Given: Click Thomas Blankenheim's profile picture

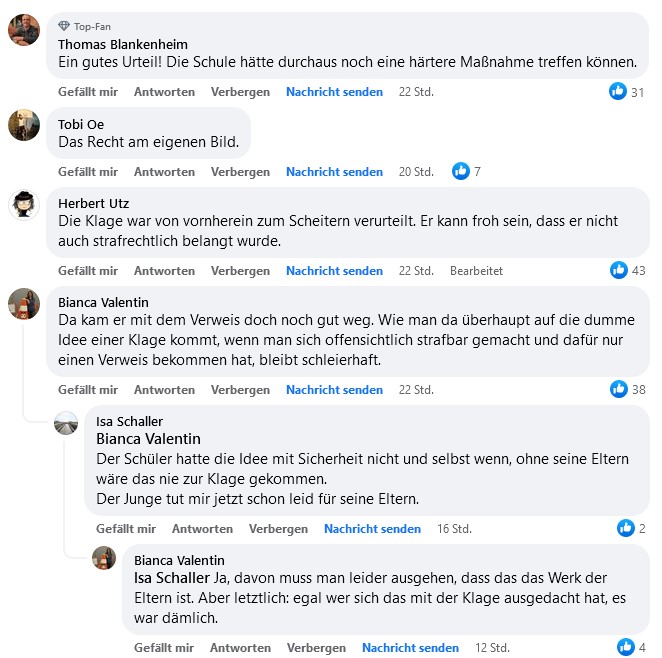Looking at the screenshot, I should 23,29.
